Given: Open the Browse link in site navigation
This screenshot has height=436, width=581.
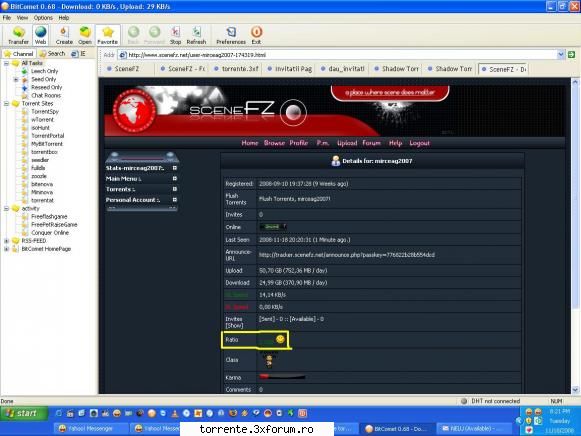Looking at the screenshot, I should [x=274, y=143].
